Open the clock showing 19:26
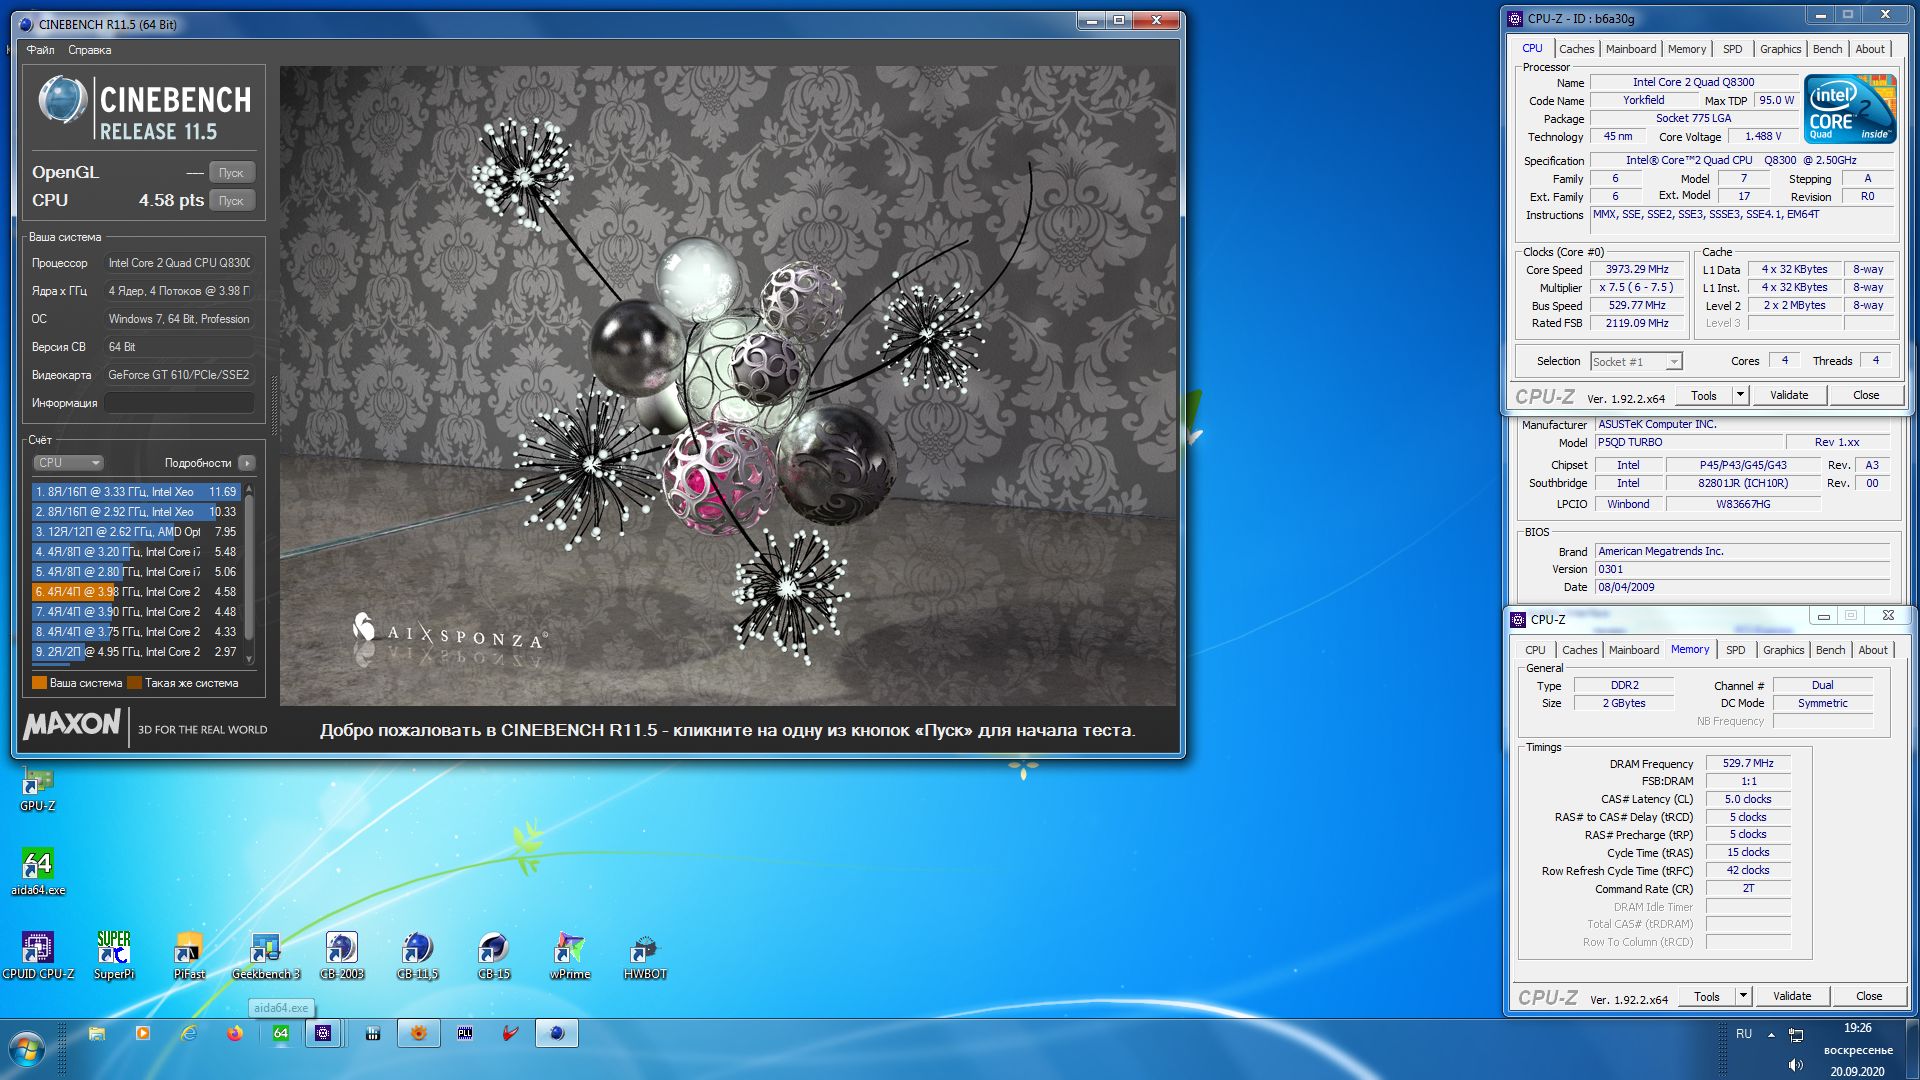The height and width of the screenshot is (1080, 1920). tap(1857, 1028)
